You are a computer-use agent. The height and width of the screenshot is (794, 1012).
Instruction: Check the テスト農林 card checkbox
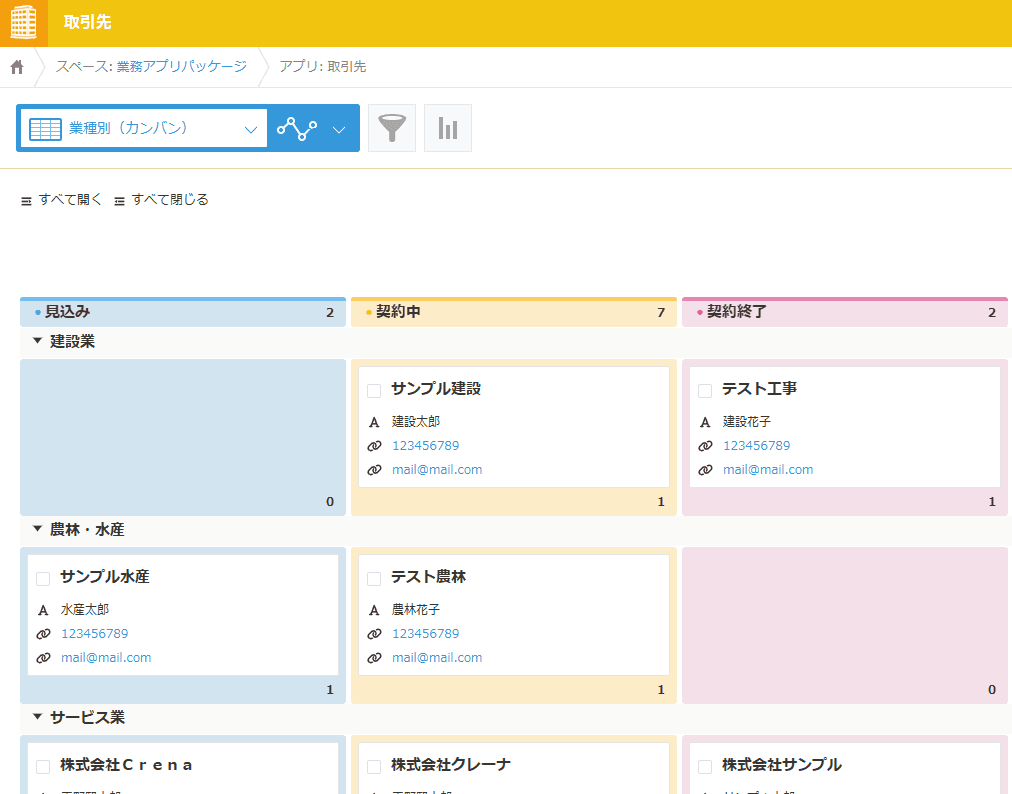pyautogui.click(x=374, y=578)
